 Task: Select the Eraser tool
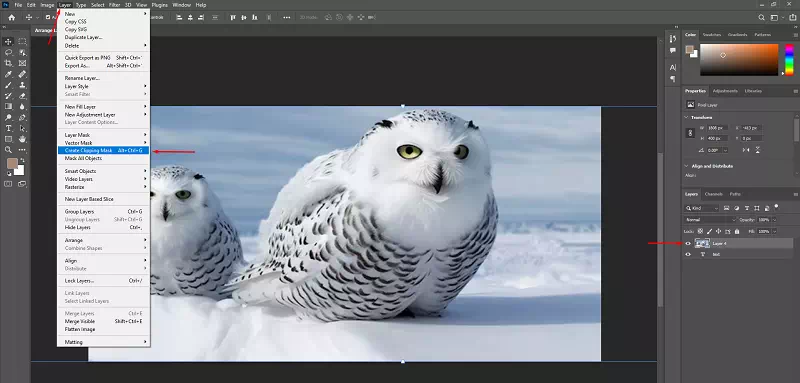22,95
